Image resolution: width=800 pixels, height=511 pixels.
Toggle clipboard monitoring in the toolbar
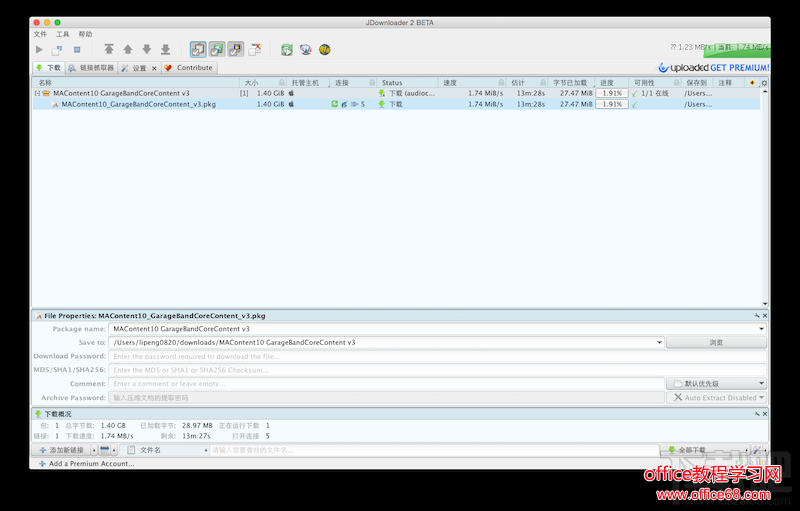pos(198,49)
